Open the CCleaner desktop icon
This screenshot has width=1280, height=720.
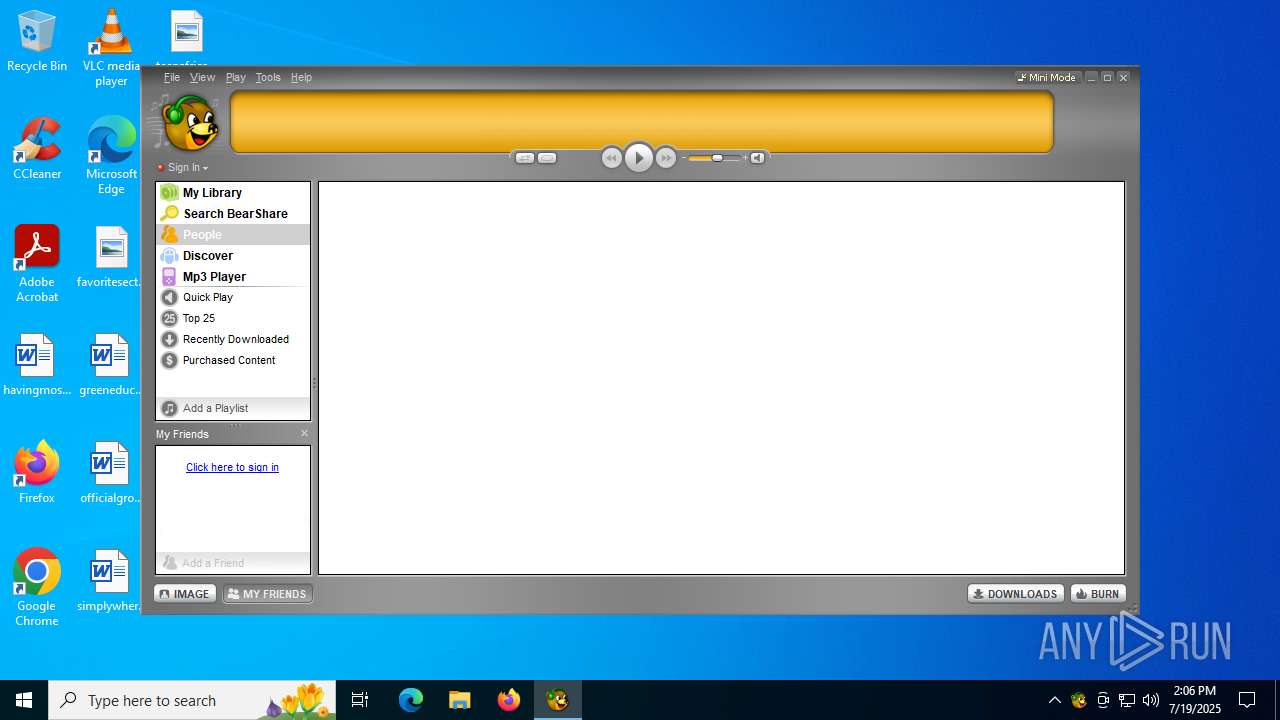click(x=37, y=148)
